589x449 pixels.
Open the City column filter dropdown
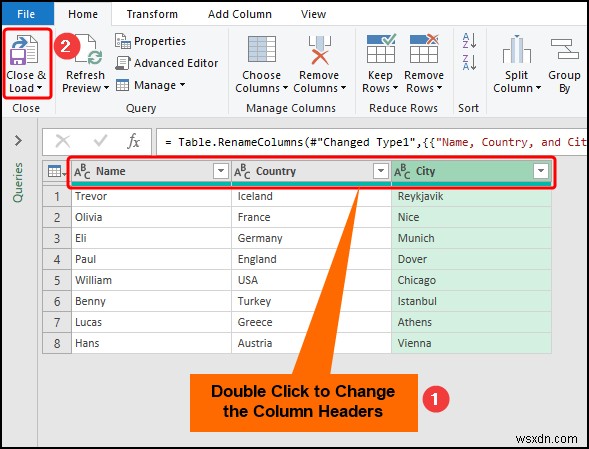click(541, 171)
